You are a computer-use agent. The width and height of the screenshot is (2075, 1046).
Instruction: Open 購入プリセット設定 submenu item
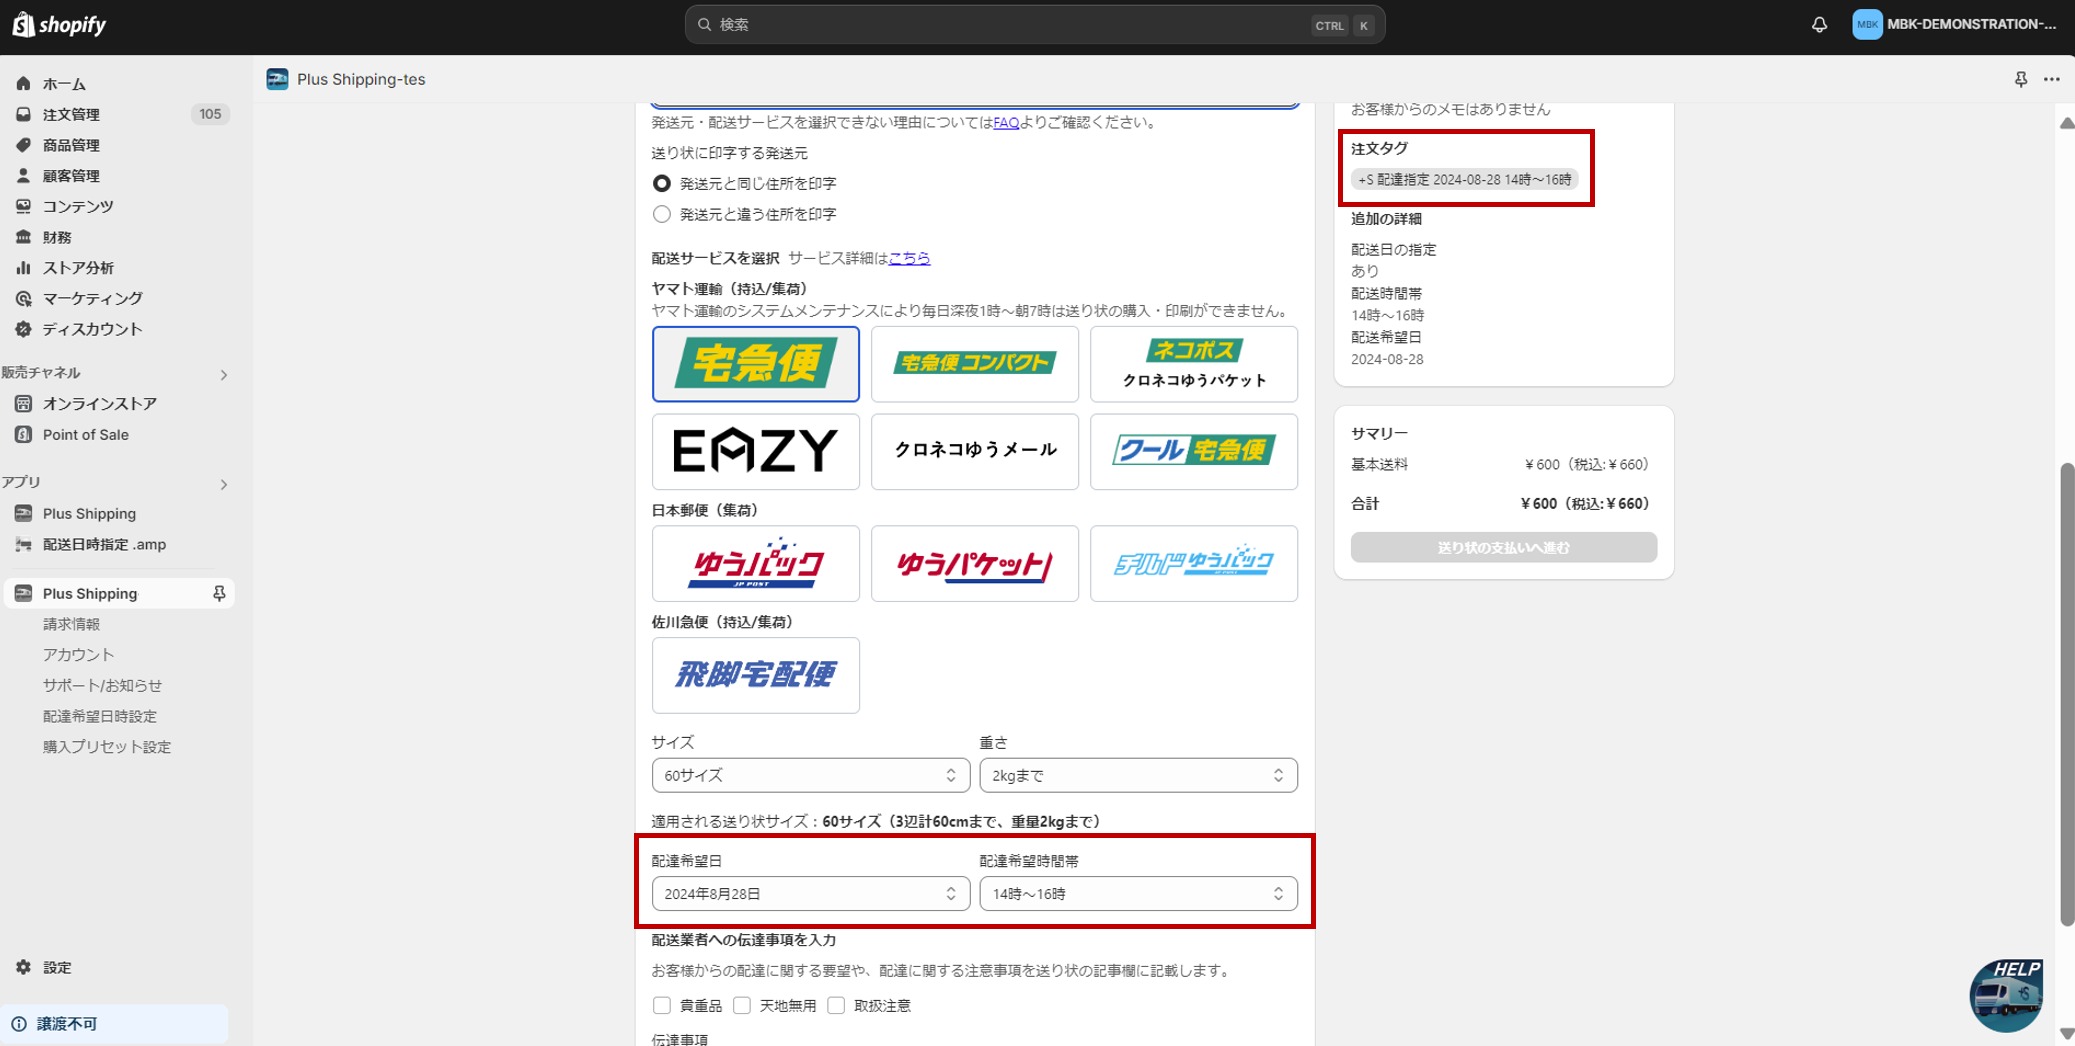[x=107, y=747]
